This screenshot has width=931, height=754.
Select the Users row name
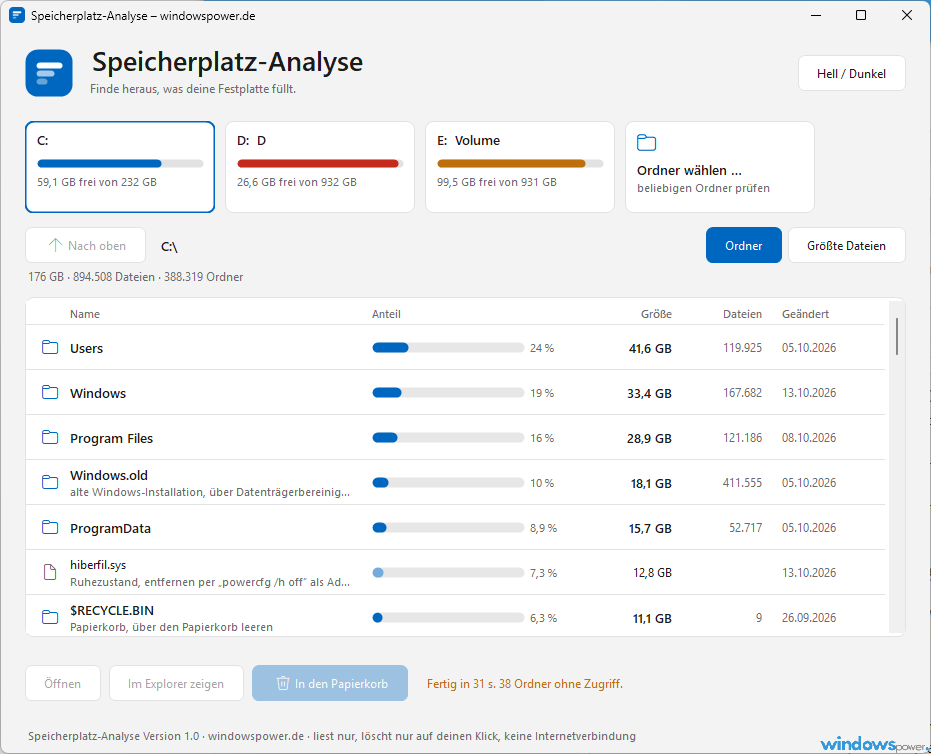tap(86, 349)
